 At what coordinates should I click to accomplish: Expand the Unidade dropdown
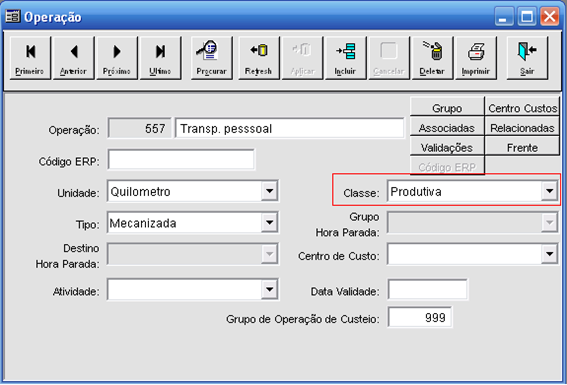[x=269, y=191]
